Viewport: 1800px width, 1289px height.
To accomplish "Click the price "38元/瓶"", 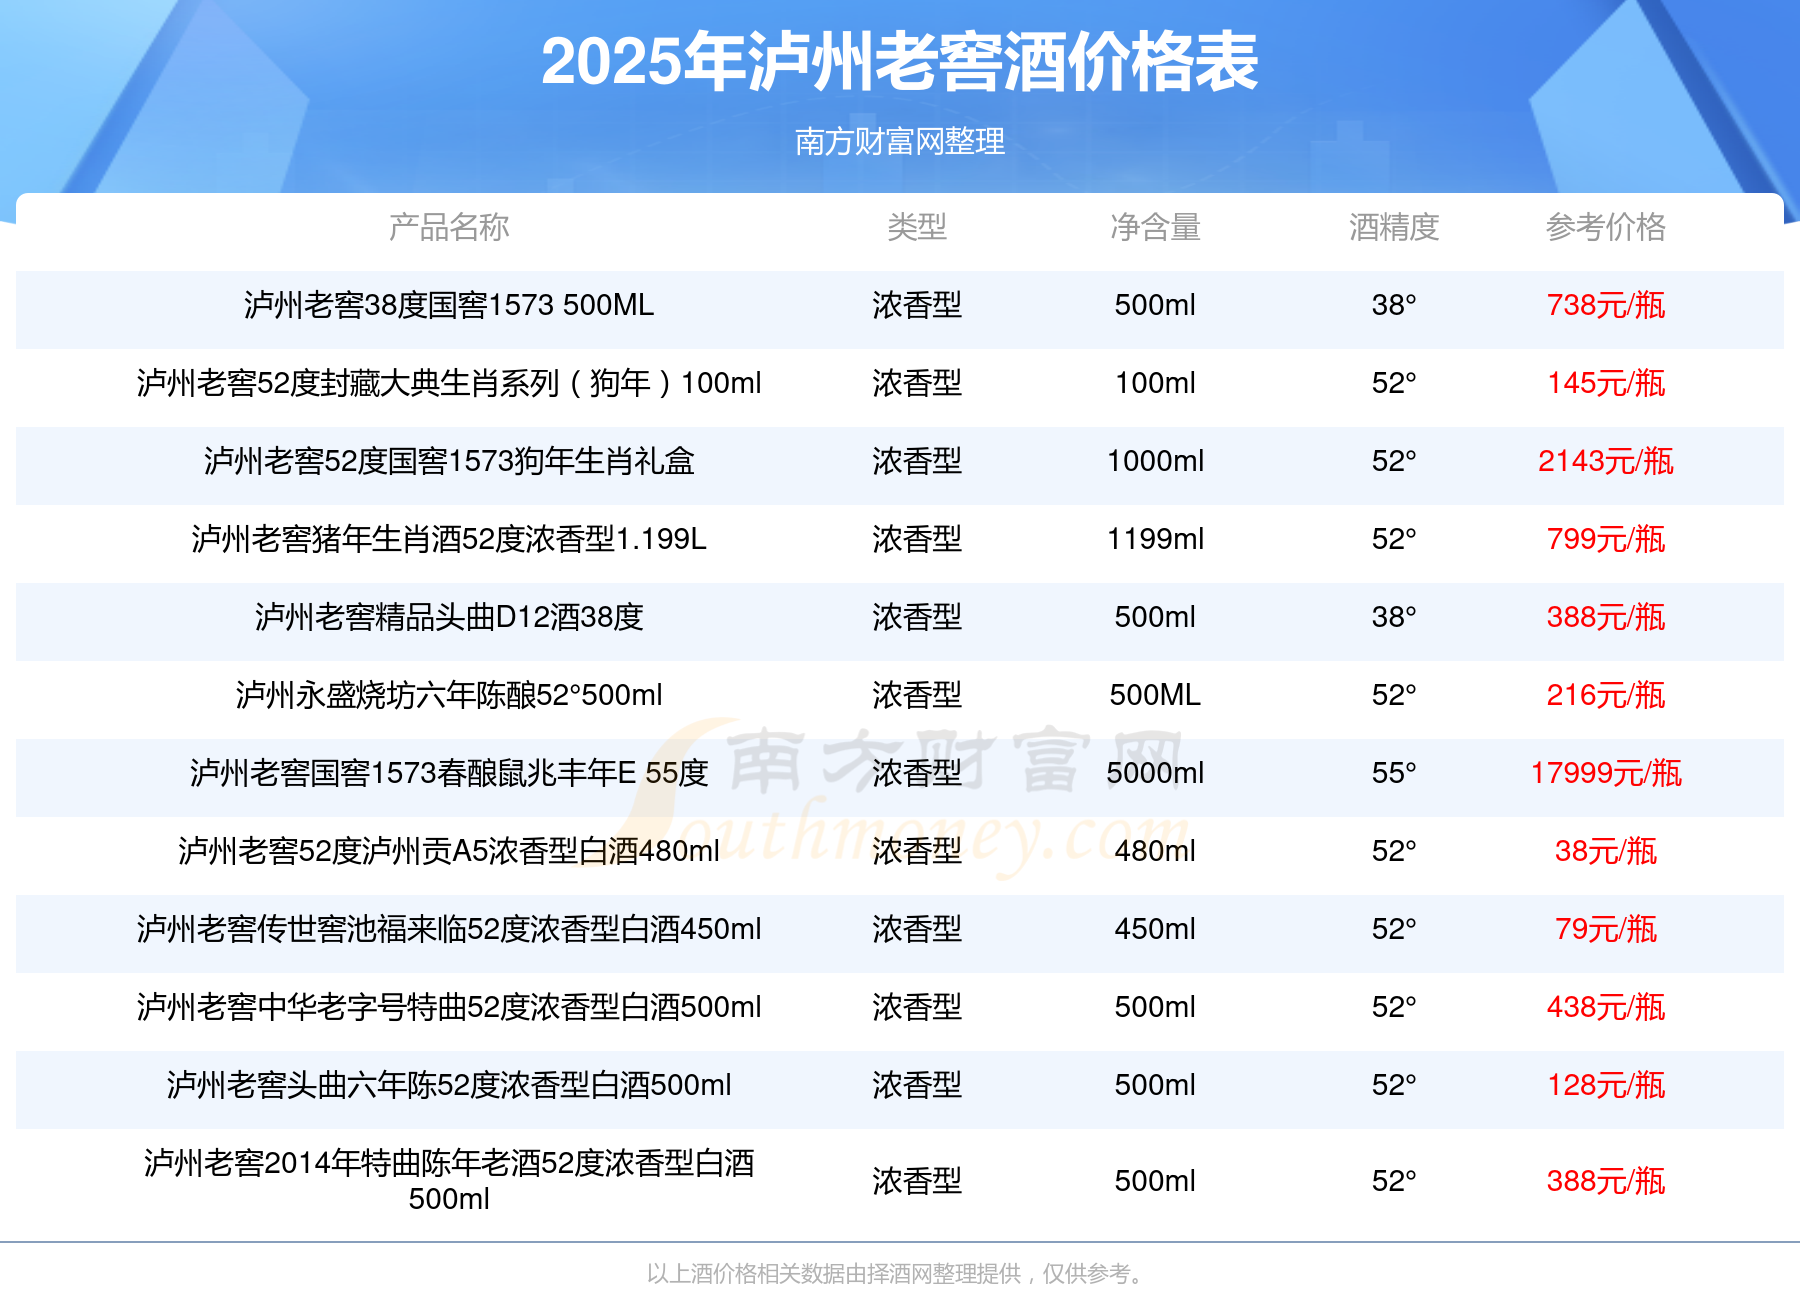I will coord(1606,851).
